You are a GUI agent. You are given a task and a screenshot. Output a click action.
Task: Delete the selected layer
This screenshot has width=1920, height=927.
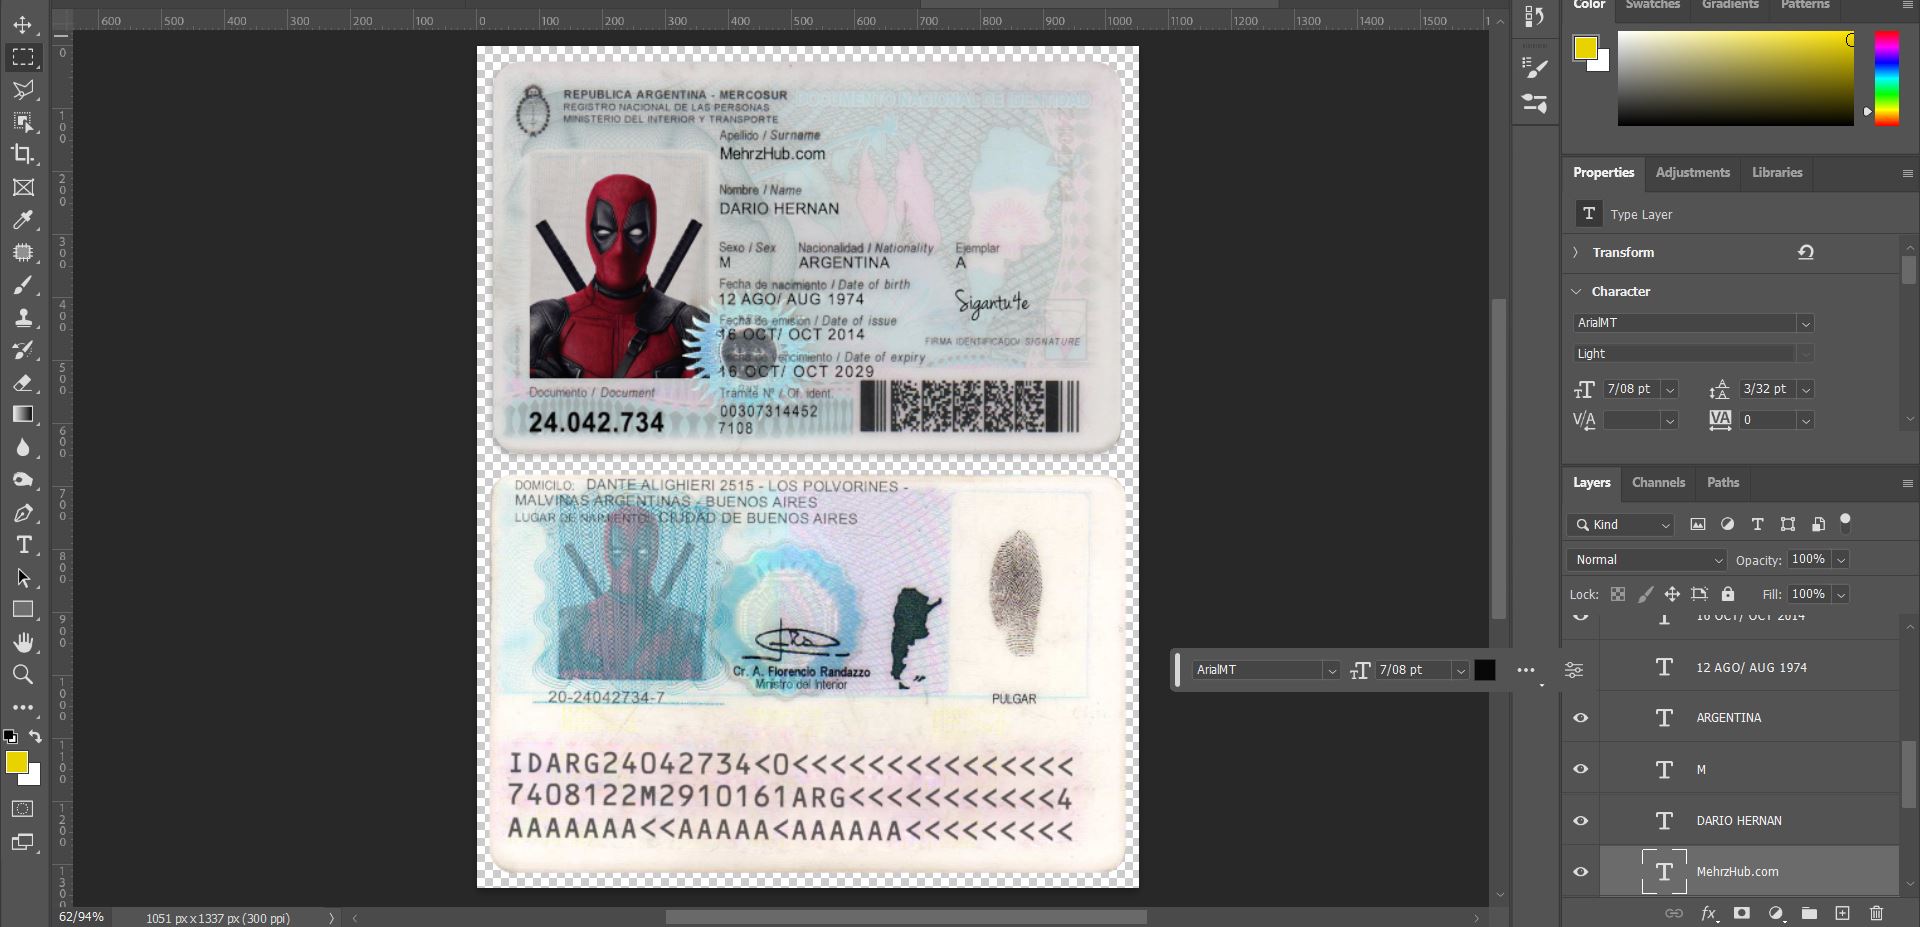[x=1876, y=913]
